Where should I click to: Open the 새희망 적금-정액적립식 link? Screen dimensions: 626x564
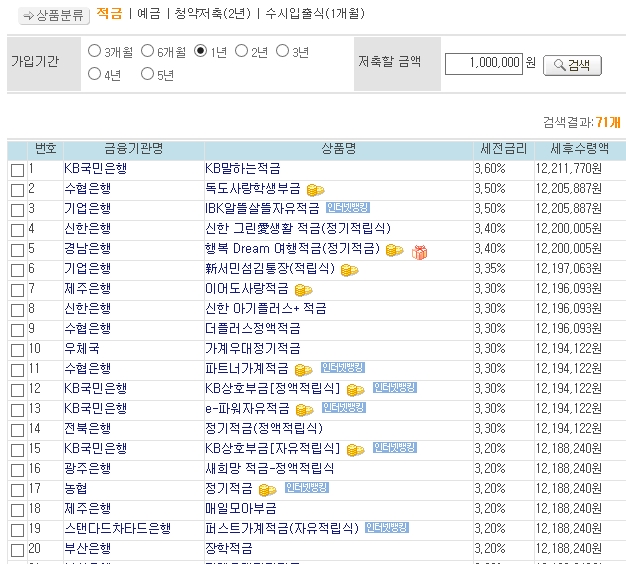269,468
